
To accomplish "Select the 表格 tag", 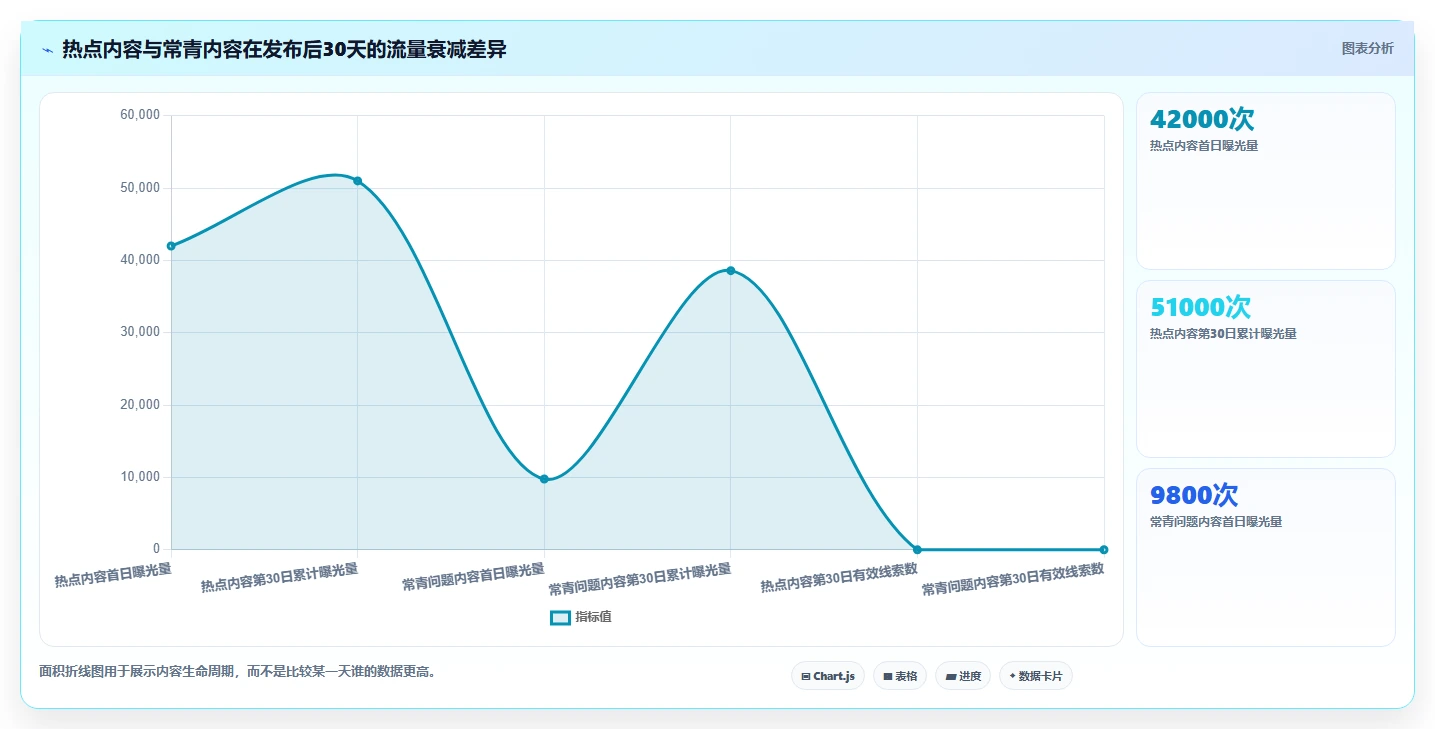I will coord(900,676).
